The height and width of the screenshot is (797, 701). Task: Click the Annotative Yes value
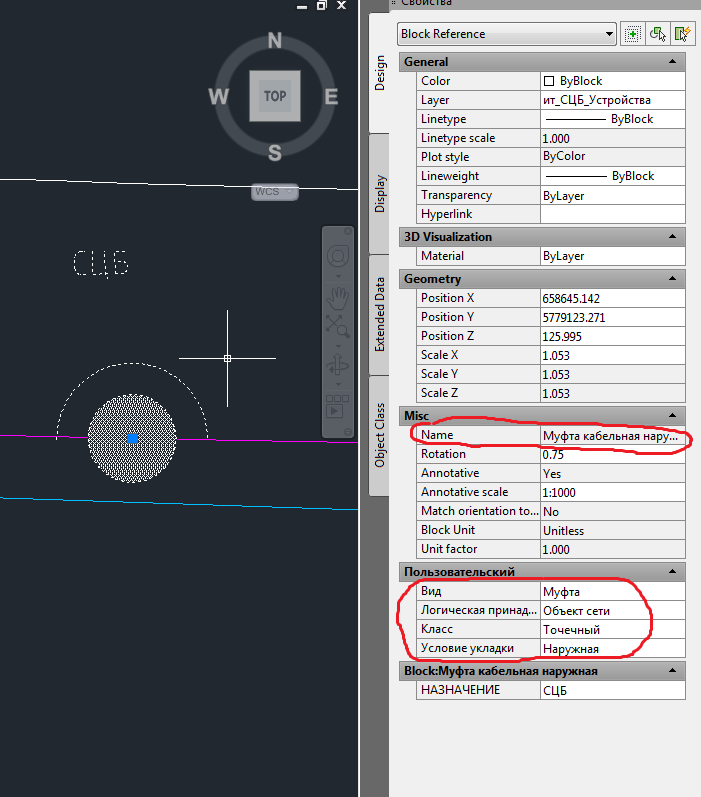tap(613, 473)
